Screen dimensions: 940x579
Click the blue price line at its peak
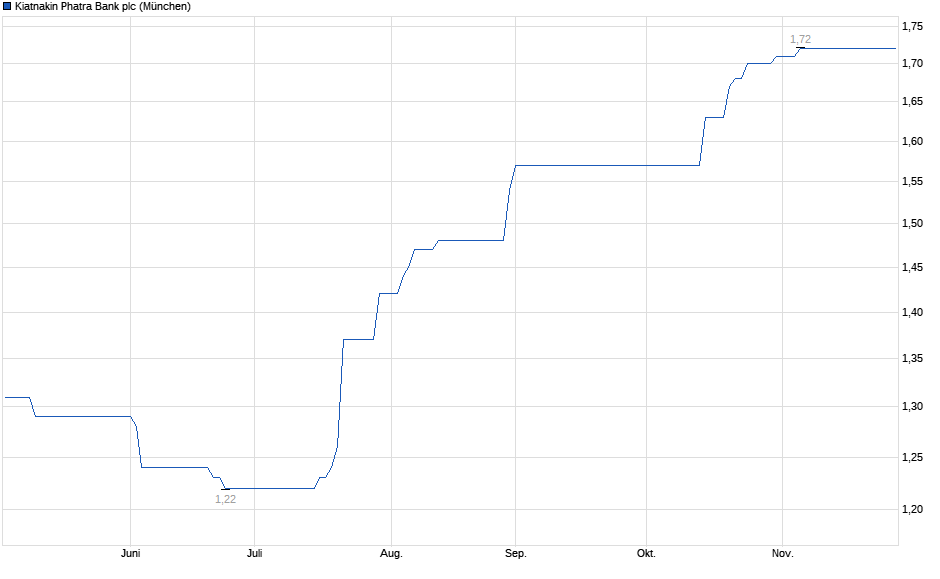(x=850, y=47)
